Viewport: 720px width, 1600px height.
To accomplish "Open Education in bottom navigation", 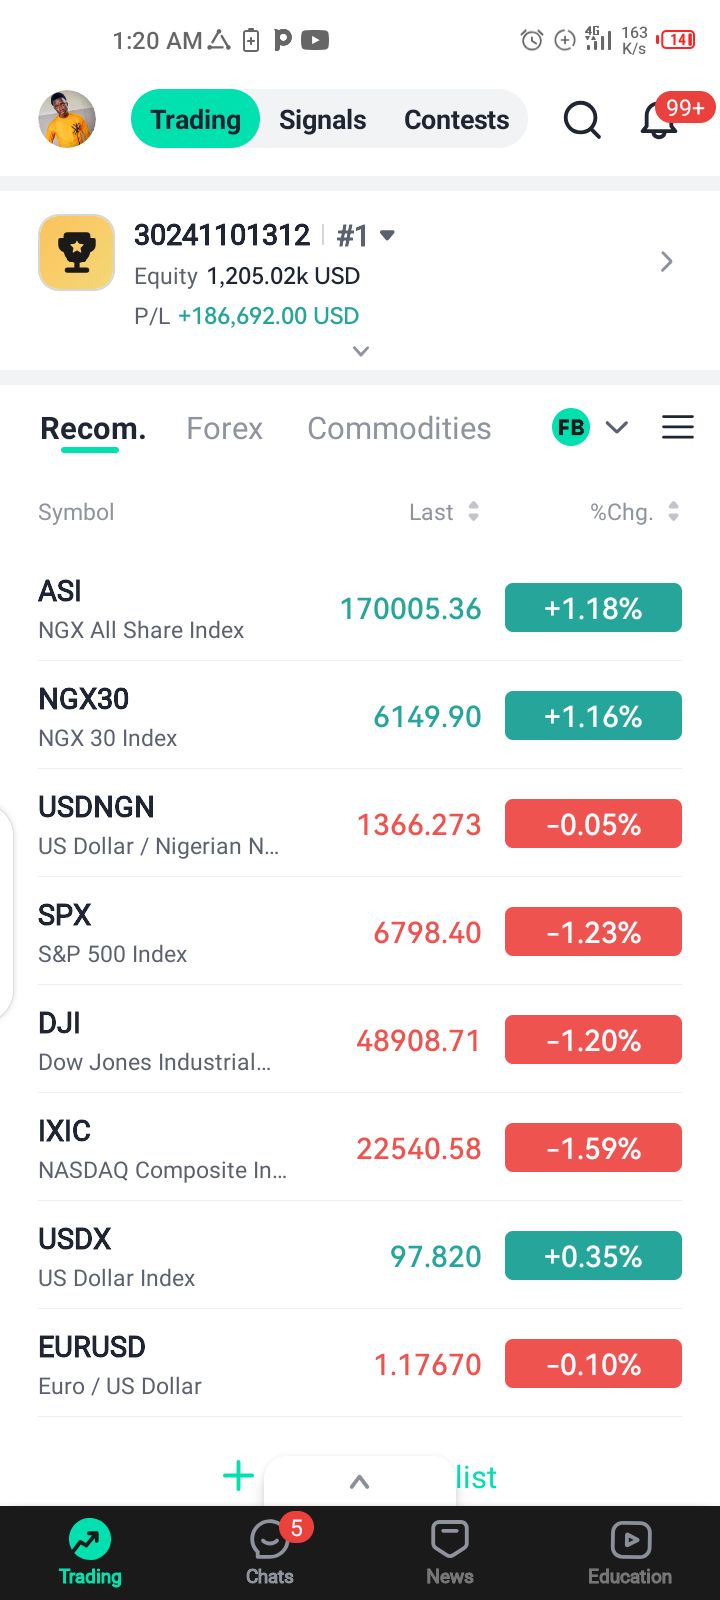I will tap(630, 1552).
